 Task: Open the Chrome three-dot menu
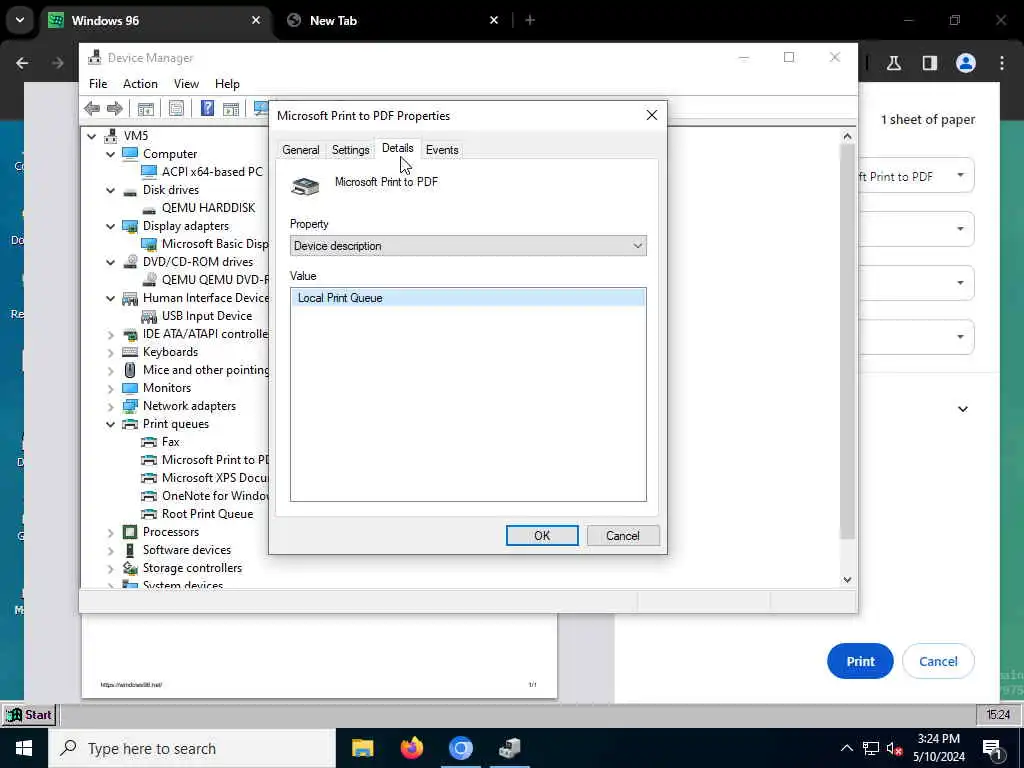tap(1002, 63)
